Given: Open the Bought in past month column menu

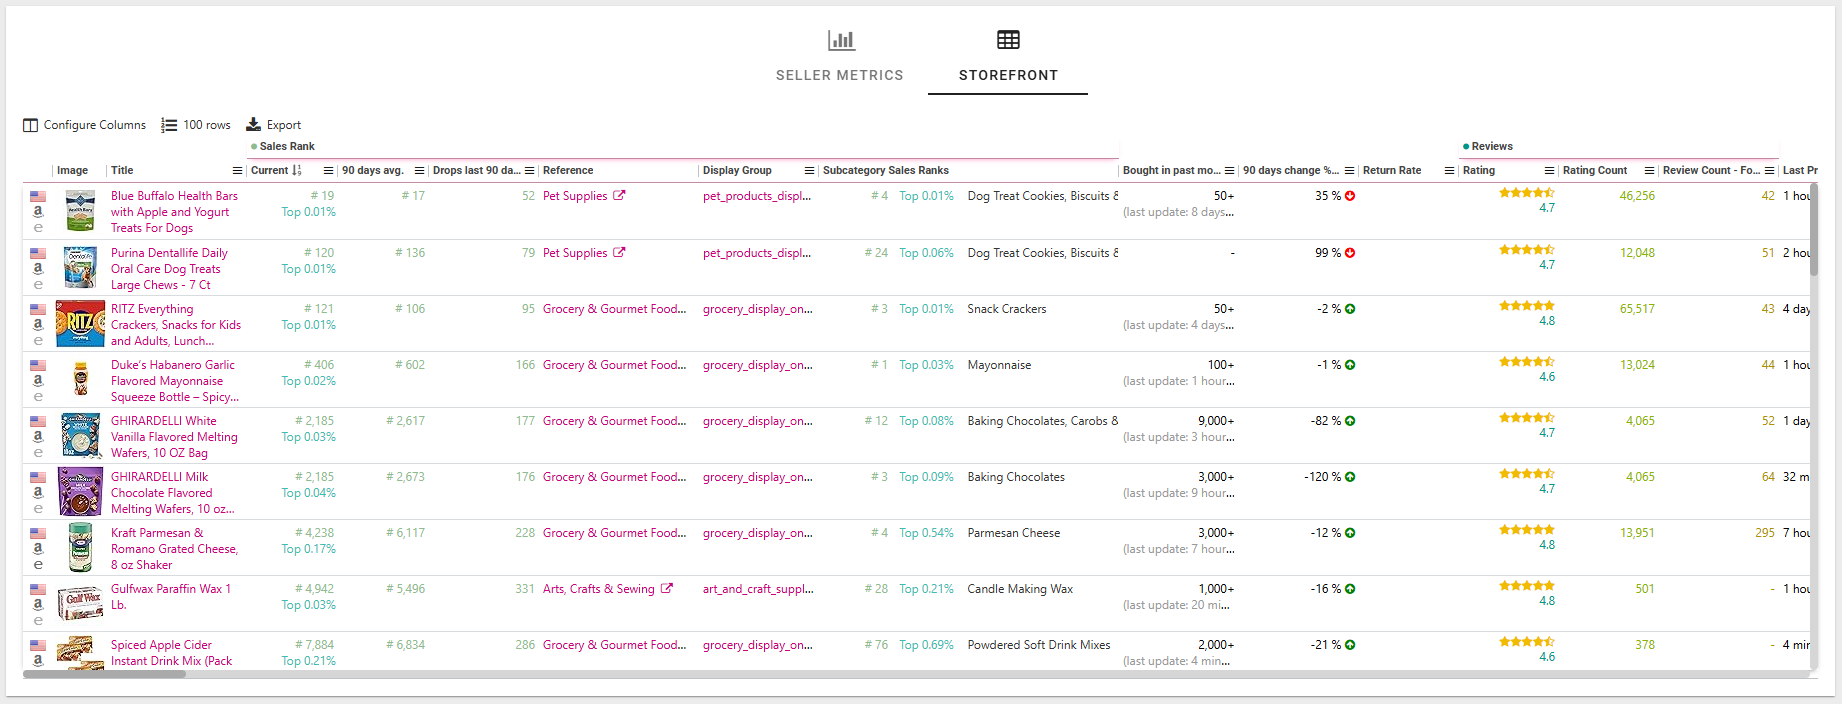Looking at the screenshot, I should (x=1229, y=171).
